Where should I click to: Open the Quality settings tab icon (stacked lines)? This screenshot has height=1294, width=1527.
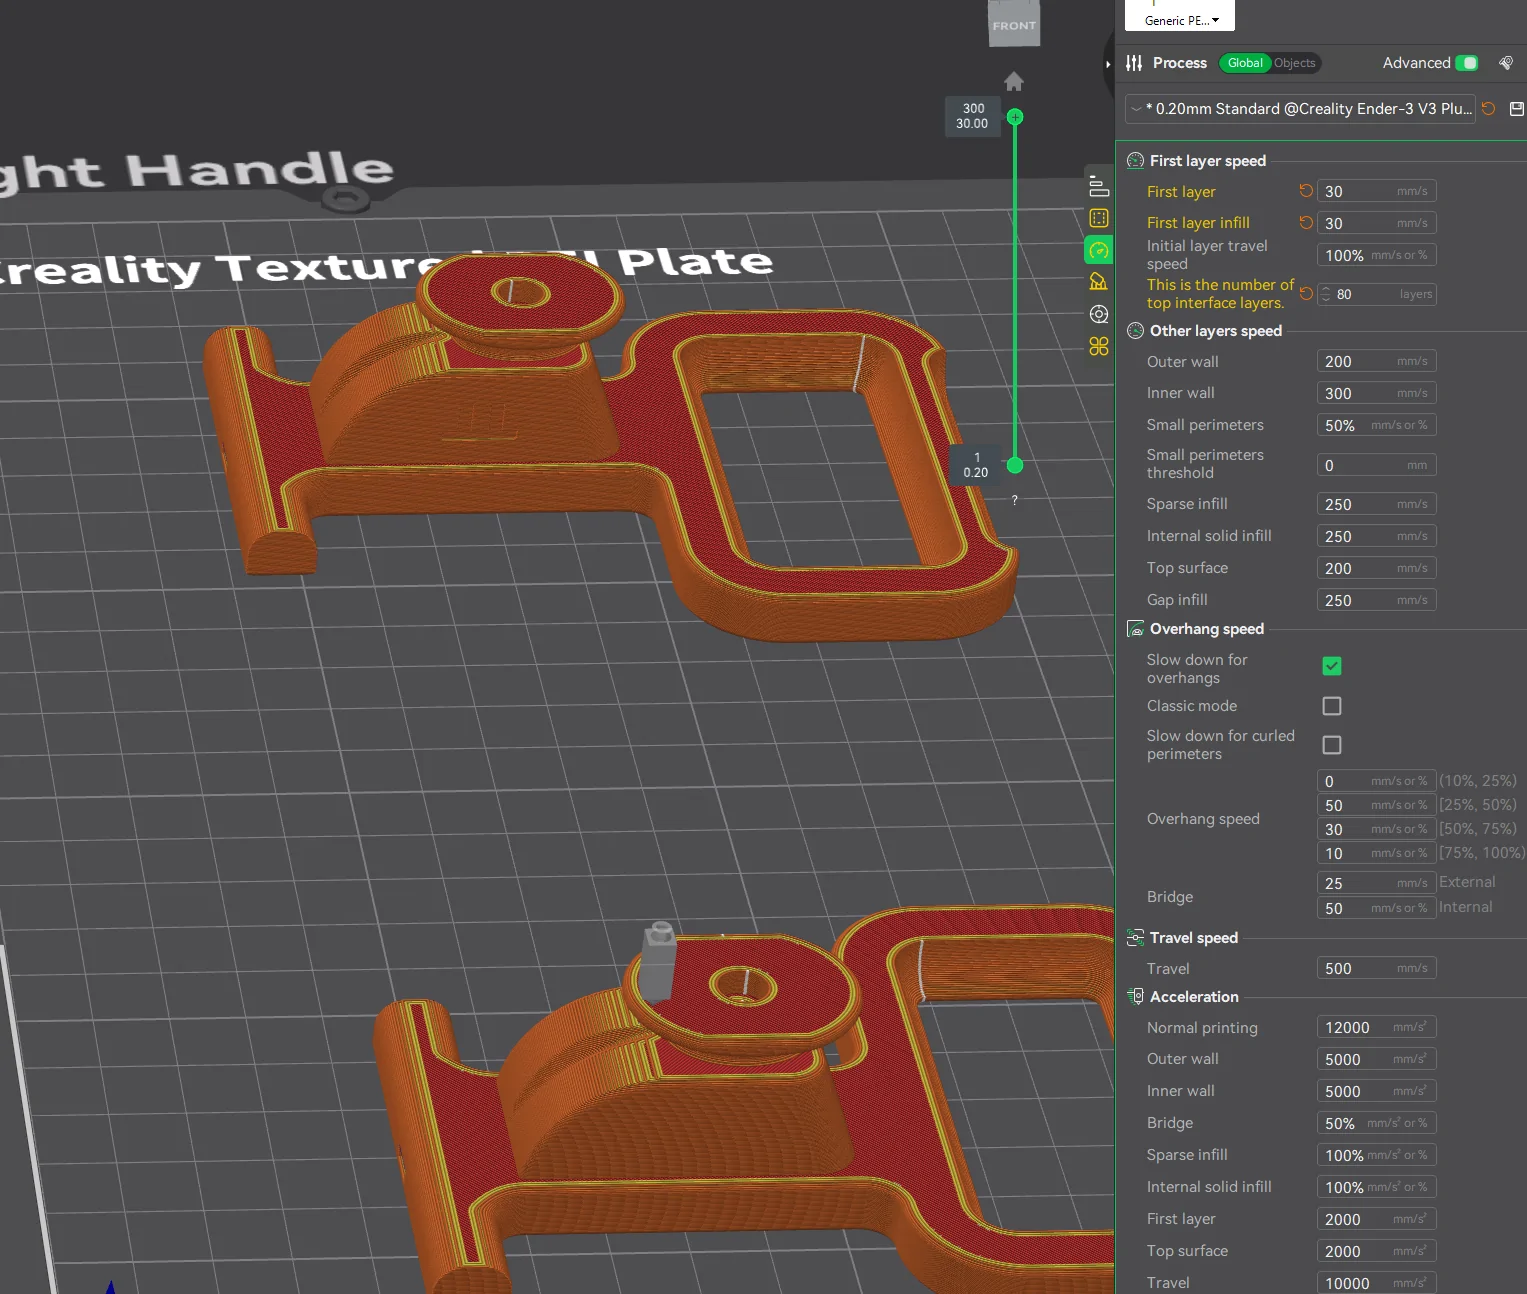(1098, 186)
